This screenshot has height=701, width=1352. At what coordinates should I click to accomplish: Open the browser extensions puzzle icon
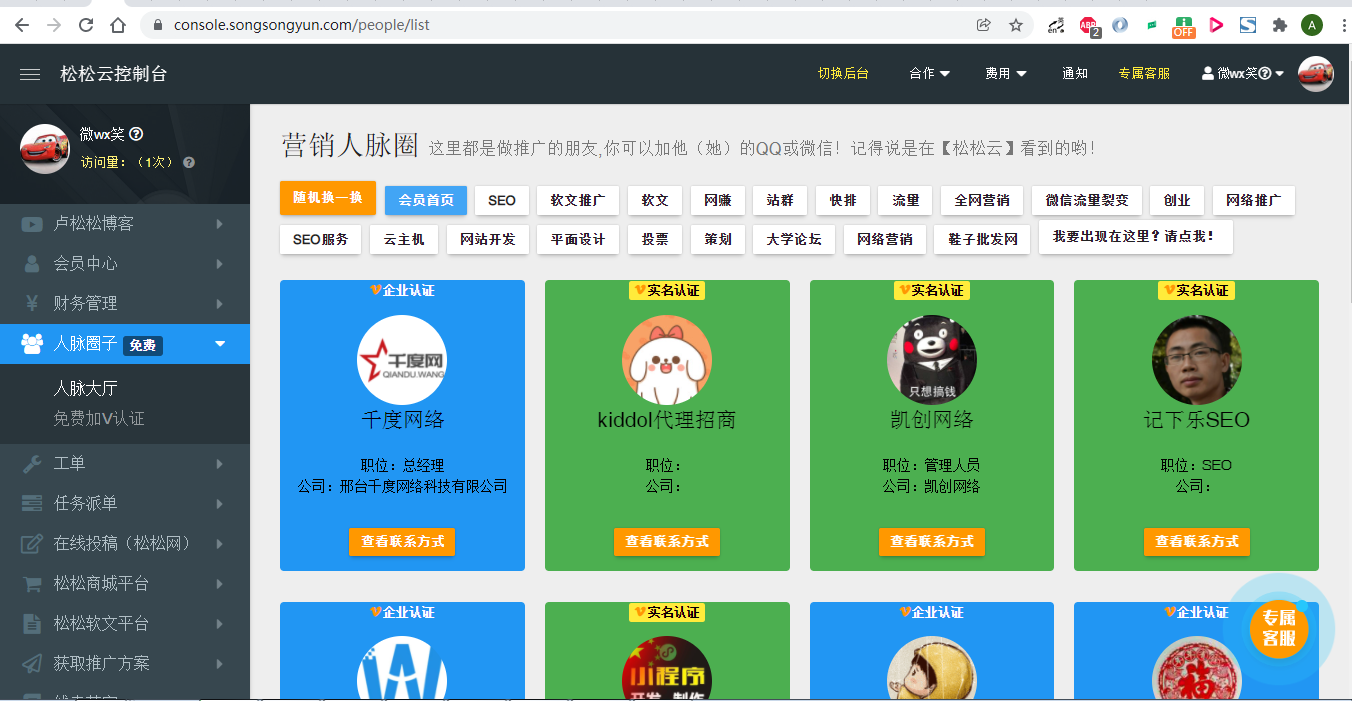(x=1279, y=25)
